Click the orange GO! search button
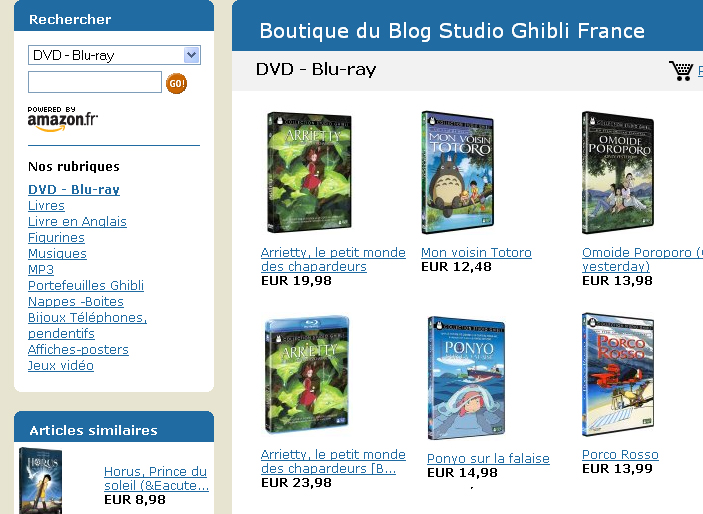The height and width of the screenshot is (514, 703). [x=176, y=83]
